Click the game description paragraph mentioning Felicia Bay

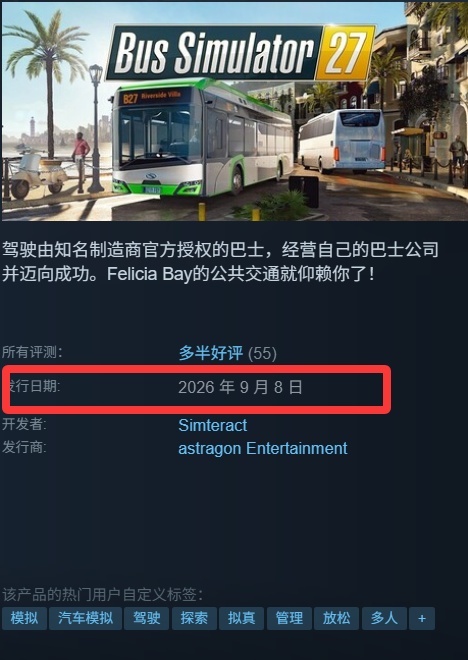tap(220, 262)
